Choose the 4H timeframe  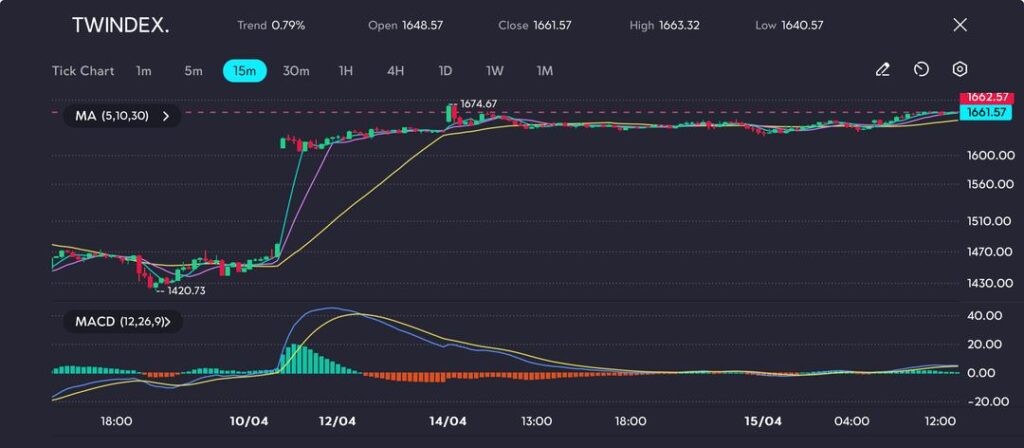[395, 71]
